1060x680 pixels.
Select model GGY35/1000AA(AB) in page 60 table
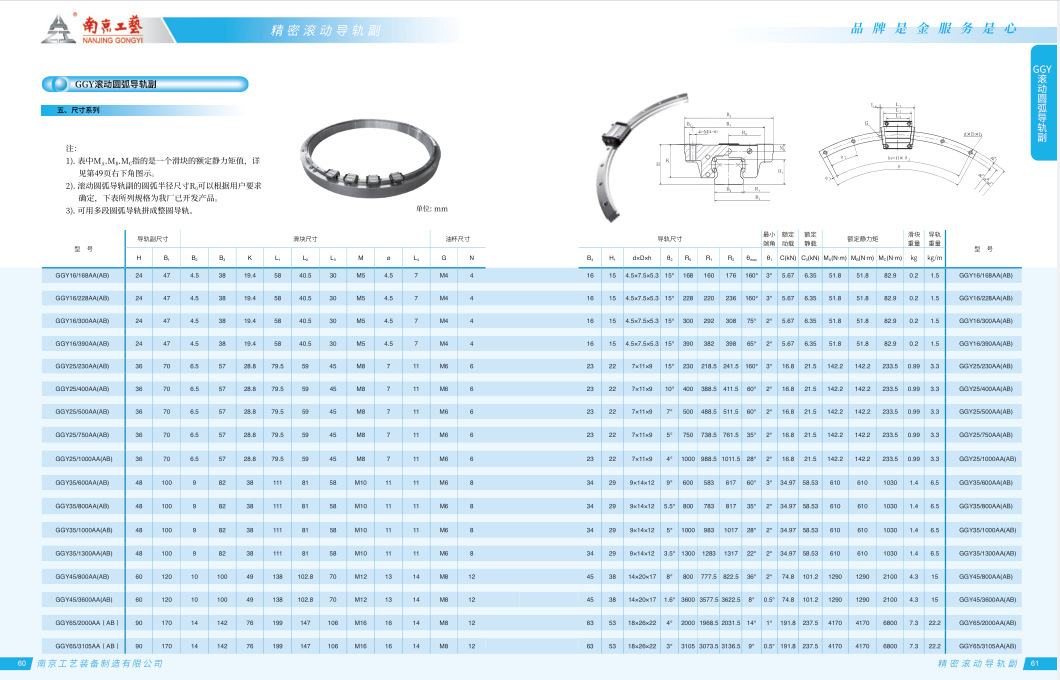pyautogui.click(x=84, y=531)
